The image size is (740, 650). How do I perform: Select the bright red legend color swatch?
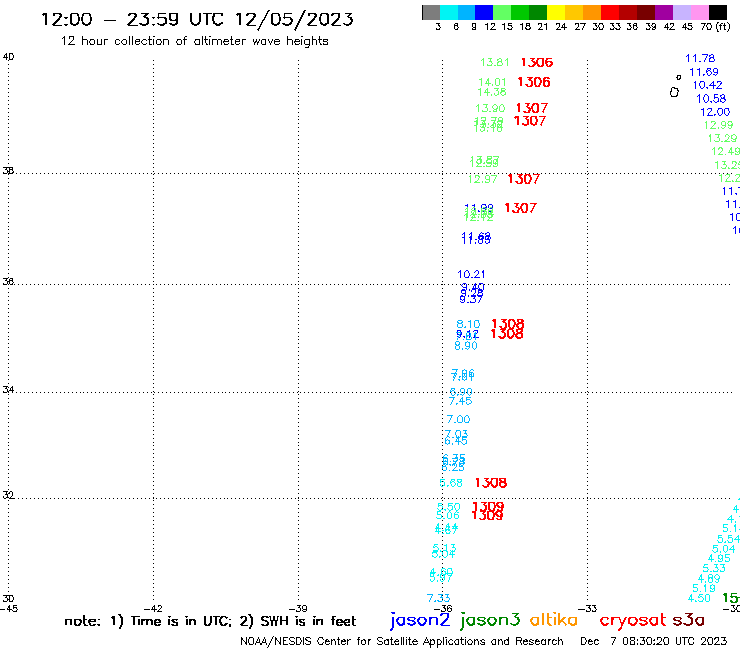pyautogui.click(x=610, y=12)
